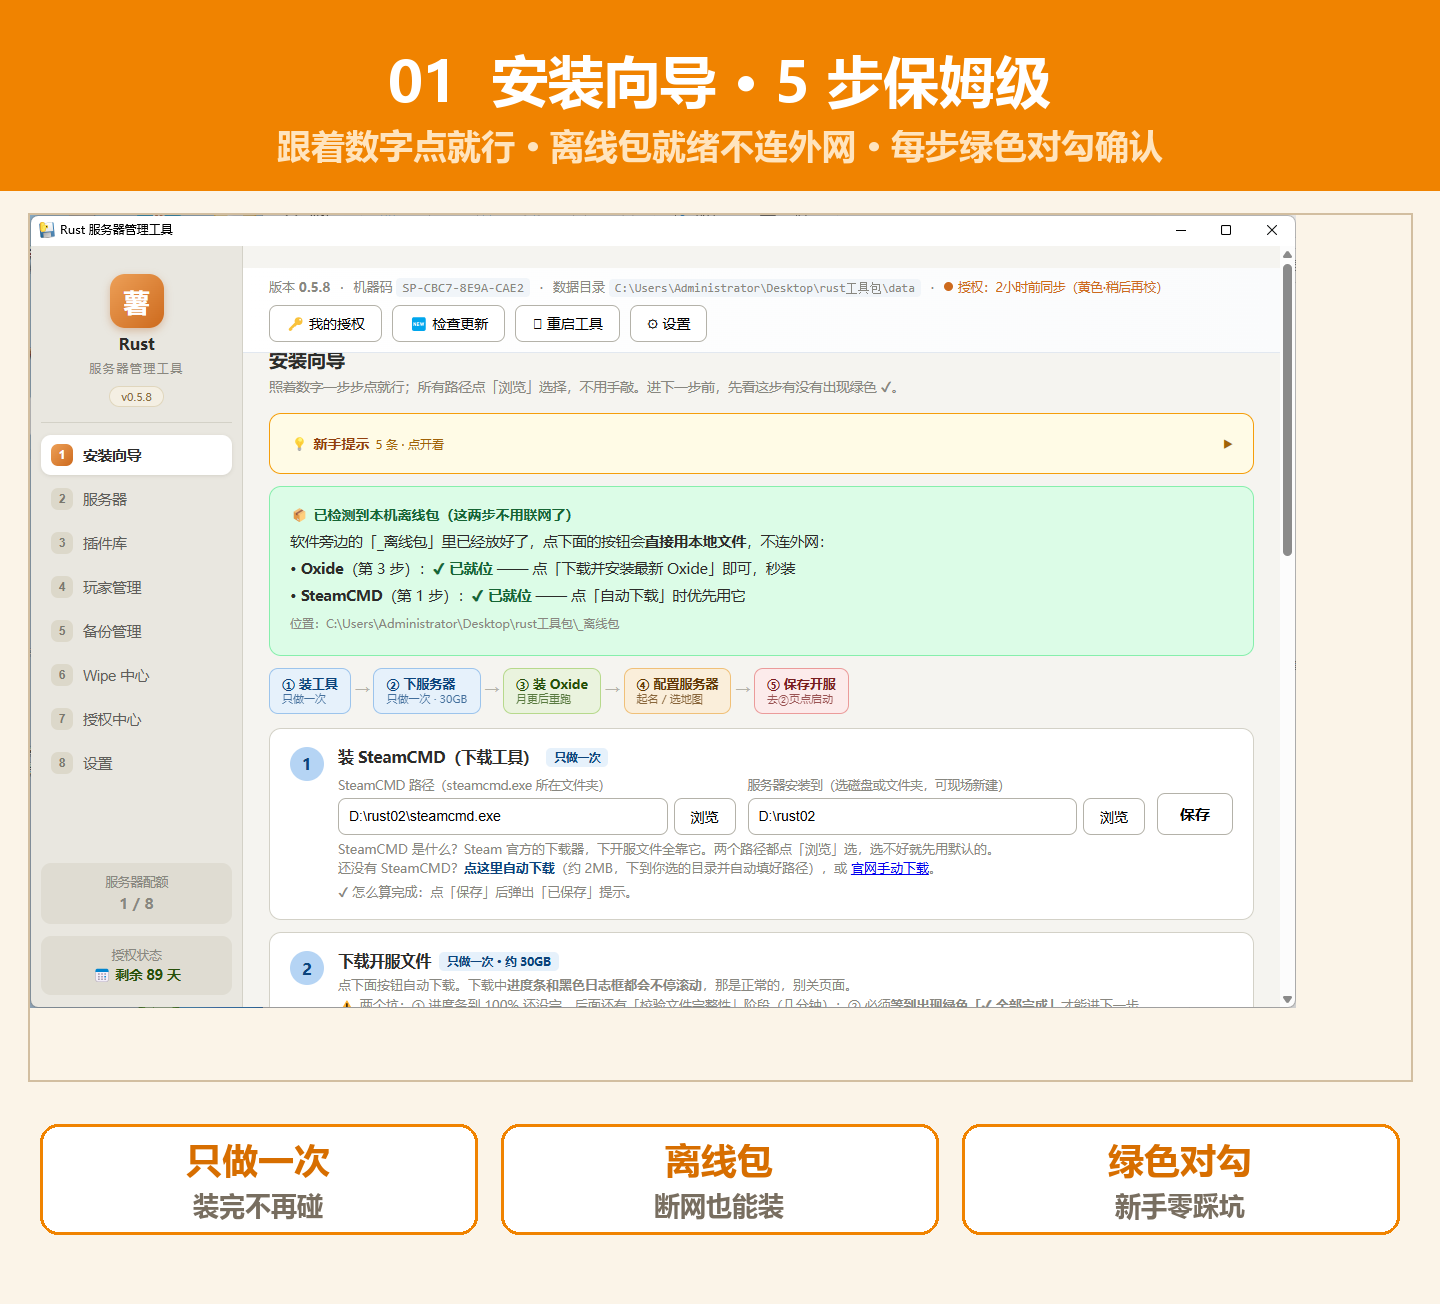The height and width of the screenshot is (1304, 1440).
Task: Jump to step ⑤ 保存开服 chip
Action: coord(801,691)
